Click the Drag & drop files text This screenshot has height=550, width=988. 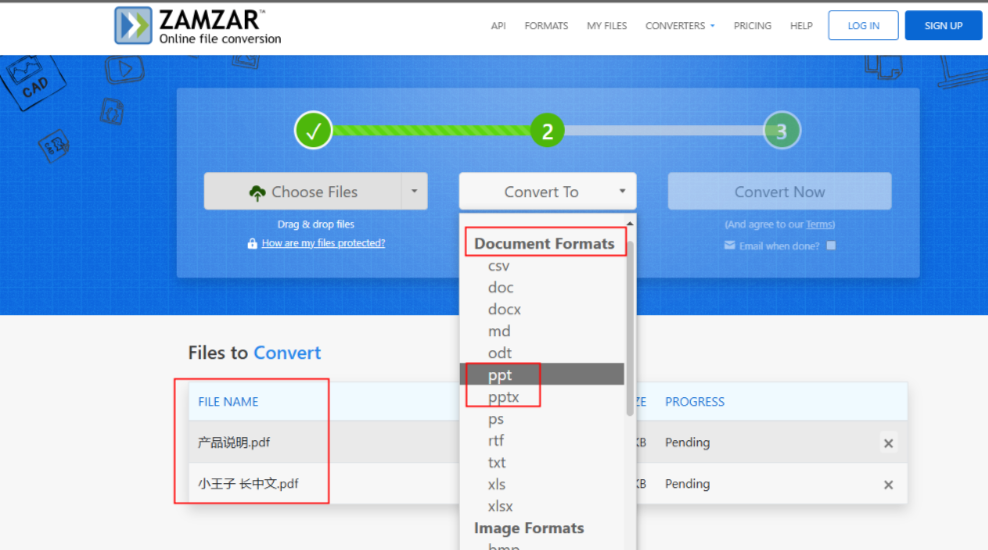click(316, 224)
